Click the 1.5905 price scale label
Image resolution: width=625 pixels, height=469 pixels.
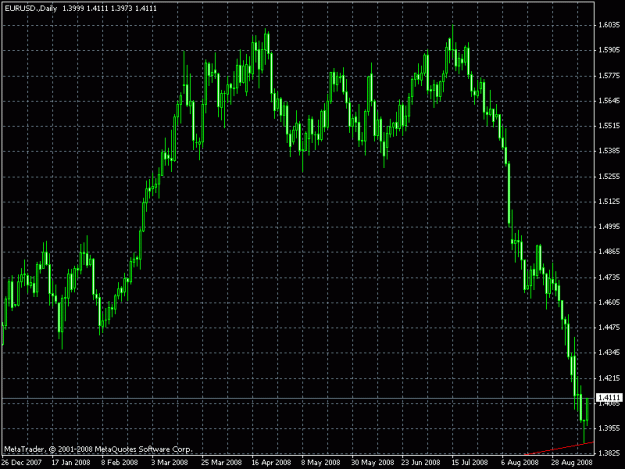coord(609,50)
